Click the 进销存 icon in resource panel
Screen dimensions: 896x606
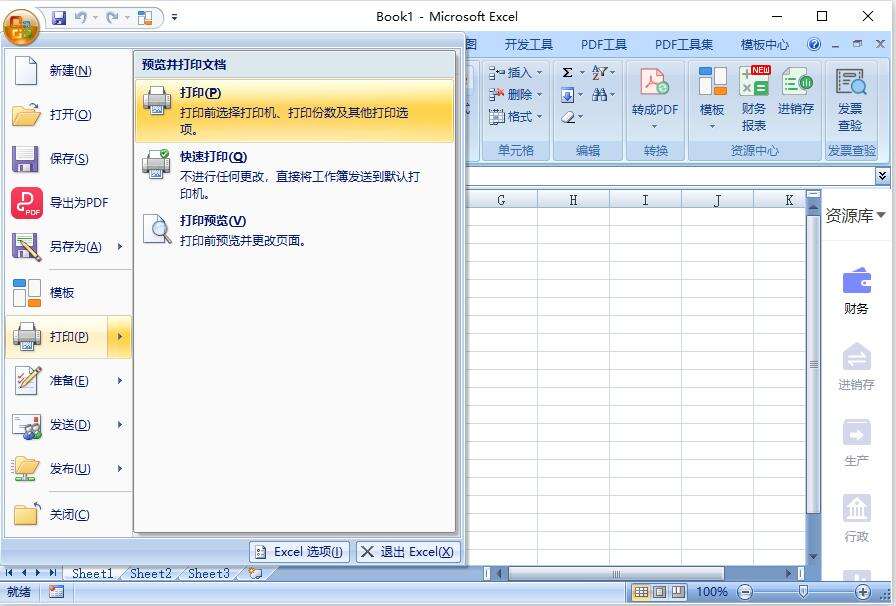[x=856, y=366]
